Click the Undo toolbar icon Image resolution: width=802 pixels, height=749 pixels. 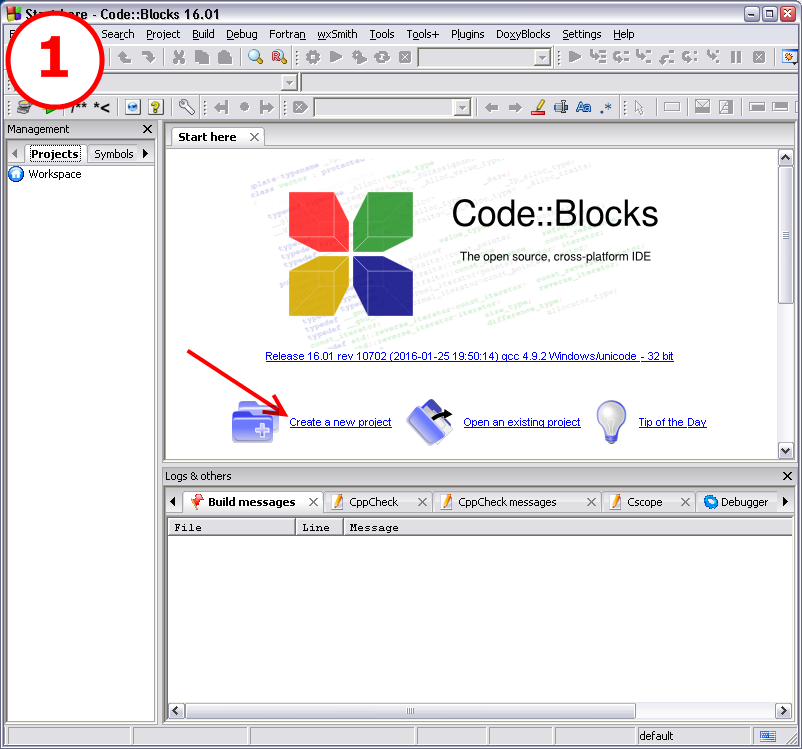(124, 57)
